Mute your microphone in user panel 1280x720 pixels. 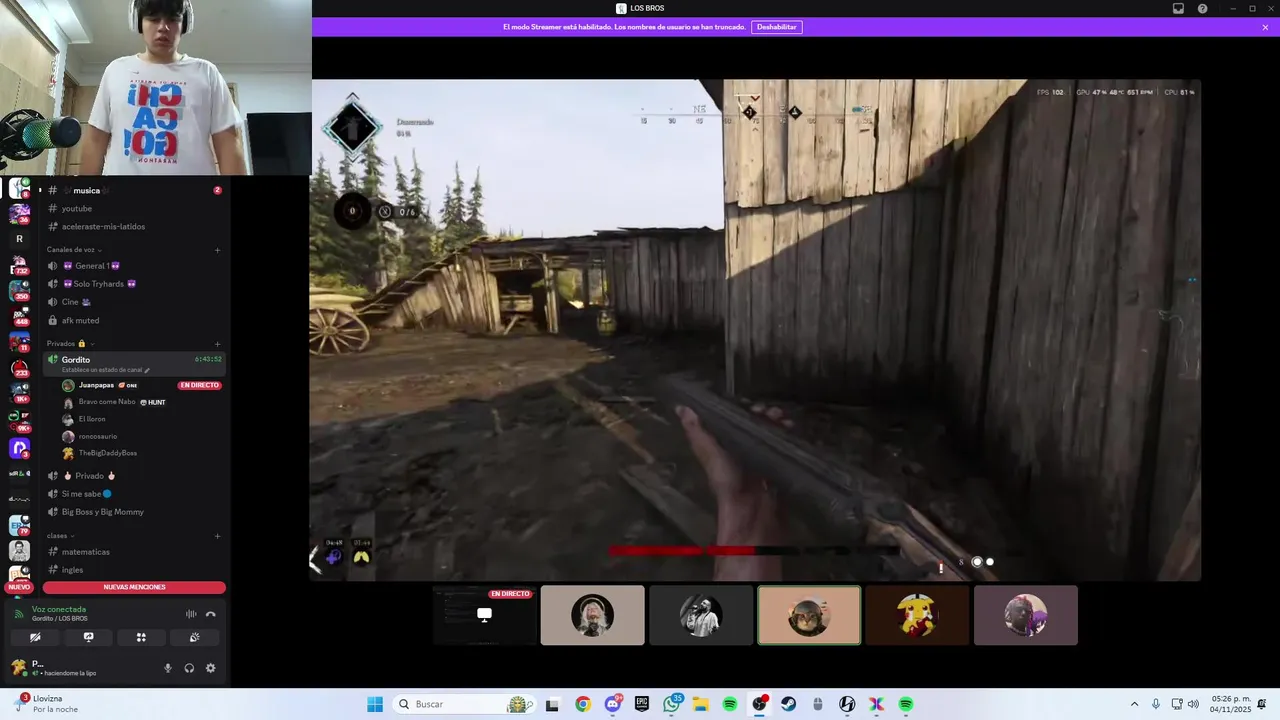click(x=168, y=668)
